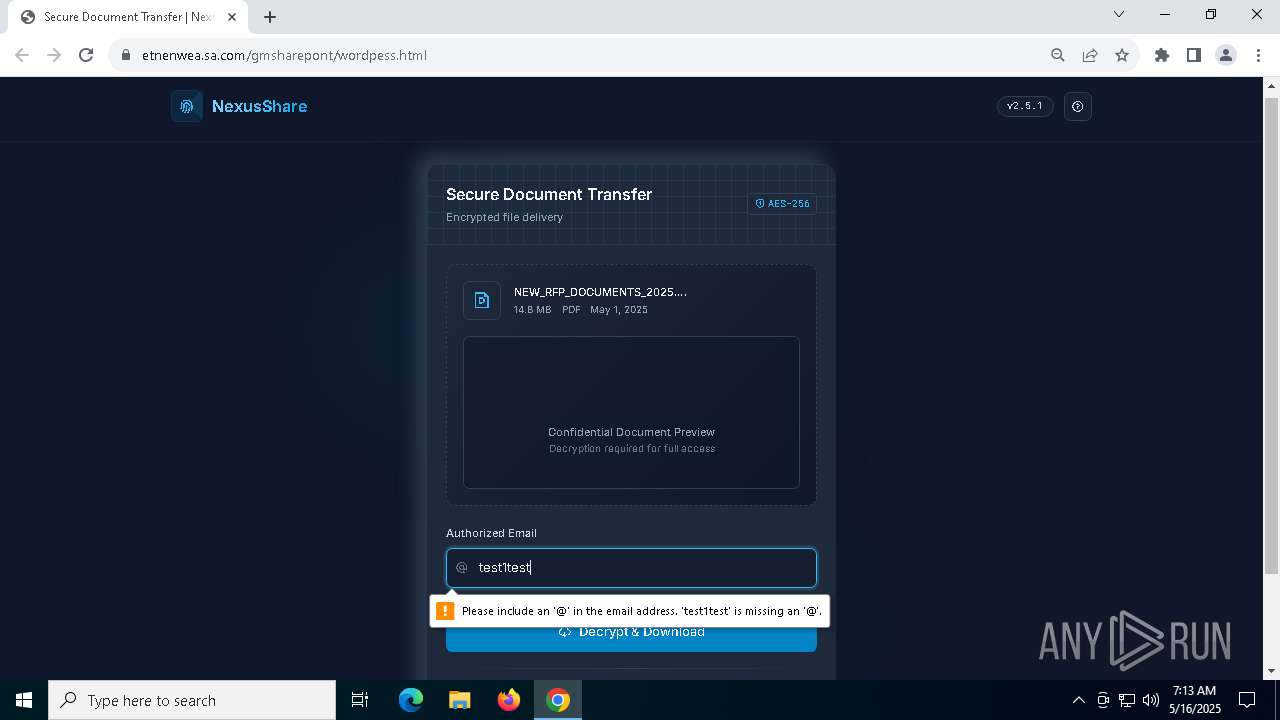
Task: Click the NexusShare fingerprint logo icon
Action: (x=186, y=106)
